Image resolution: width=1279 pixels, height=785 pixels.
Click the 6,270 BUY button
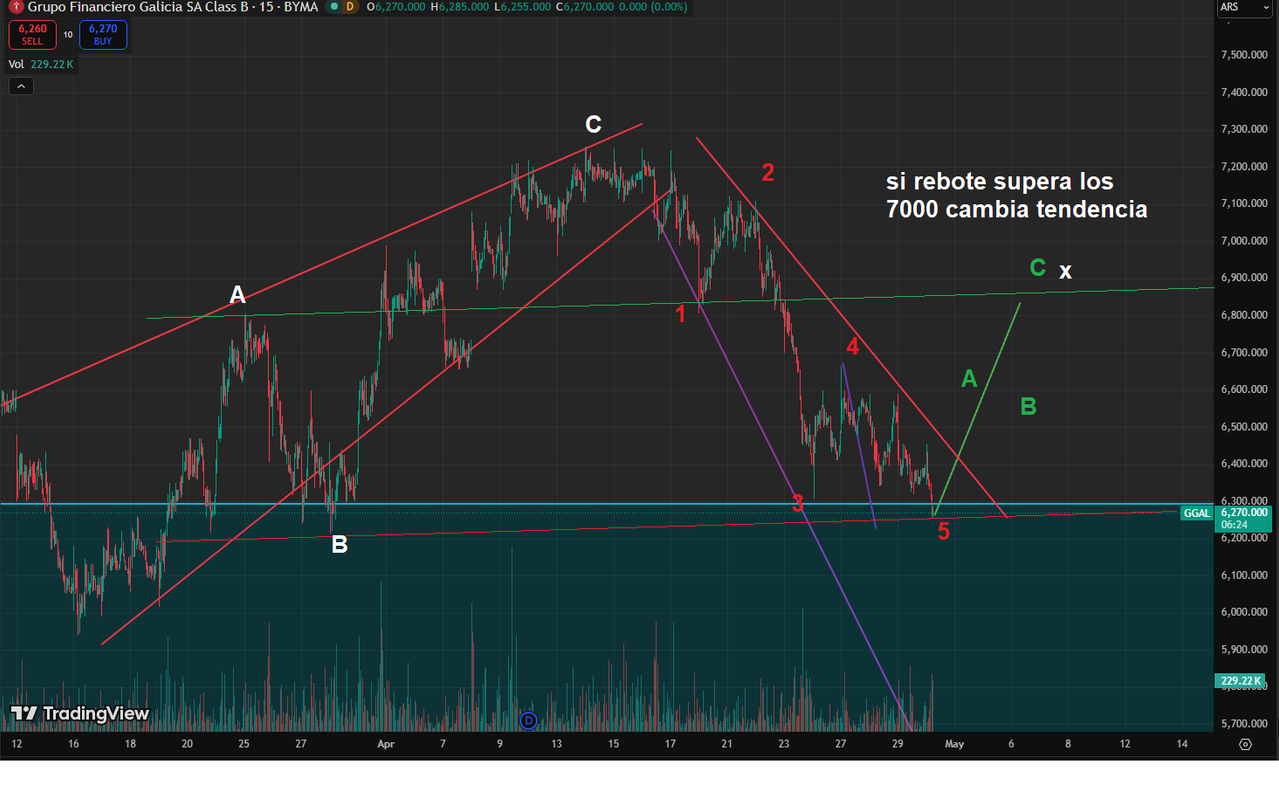tap(103, 35)
